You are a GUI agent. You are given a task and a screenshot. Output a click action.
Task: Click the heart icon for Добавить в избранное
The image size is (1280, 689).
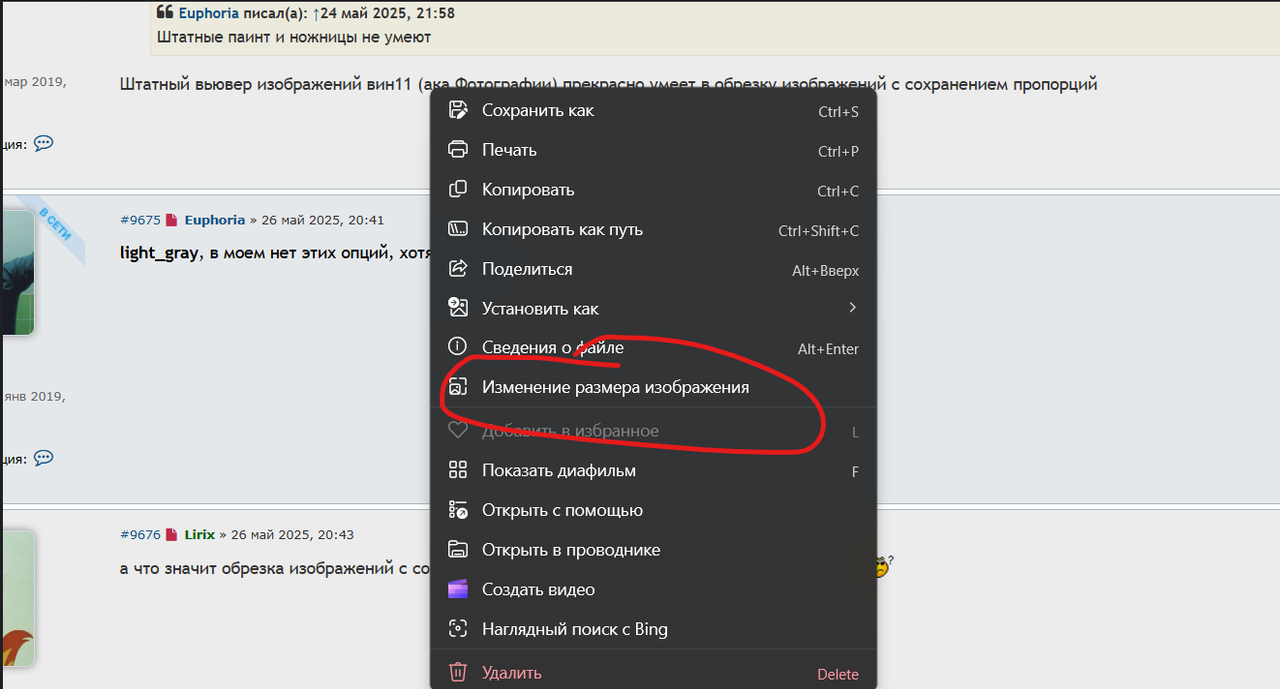pos(458,431)
